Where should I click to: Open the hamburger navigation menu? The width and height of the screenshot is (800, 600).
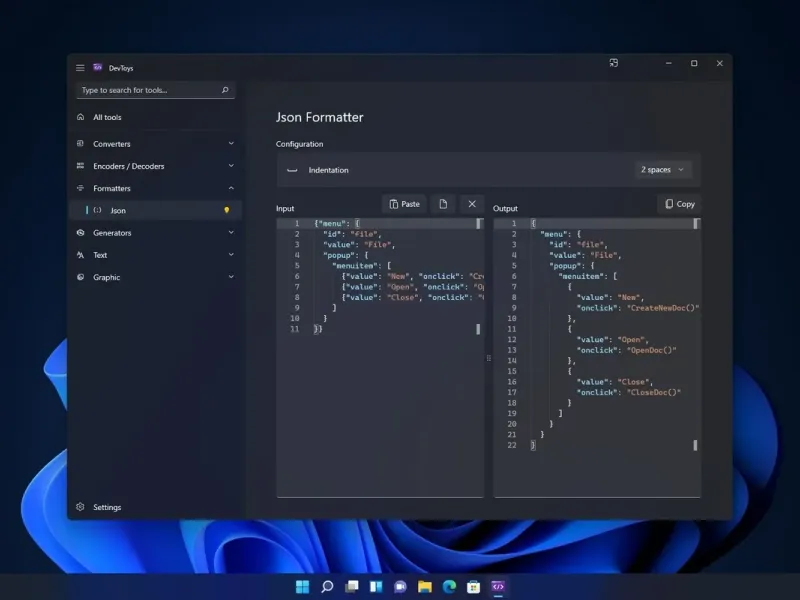(x=80, y=68)
